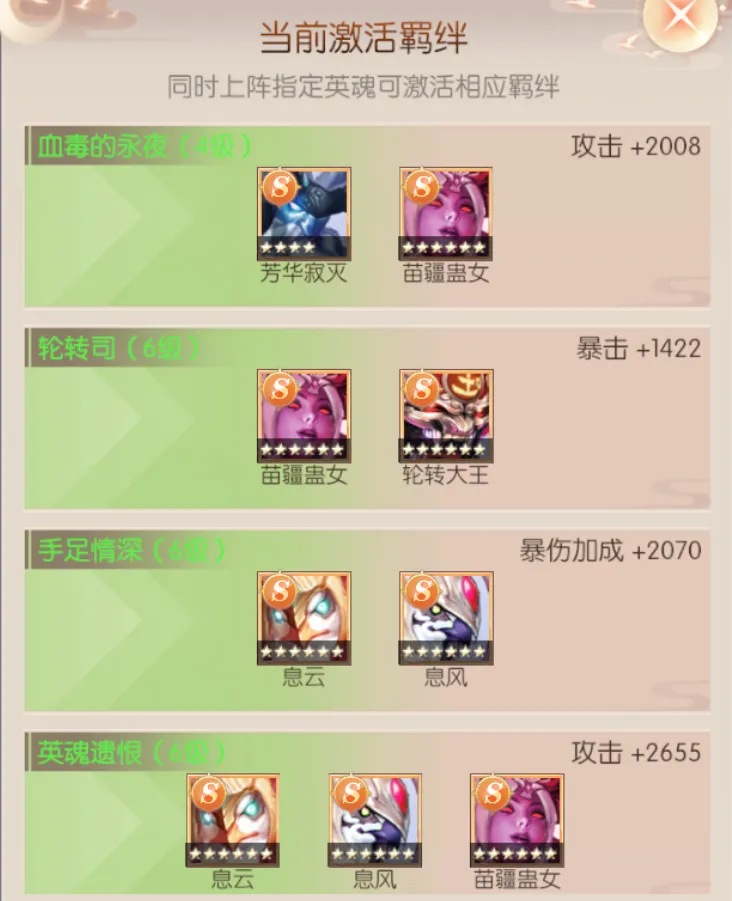Select the 手足情深（6级）bond header
Screen dimensions: 732x901
click(x=132, y=551)
